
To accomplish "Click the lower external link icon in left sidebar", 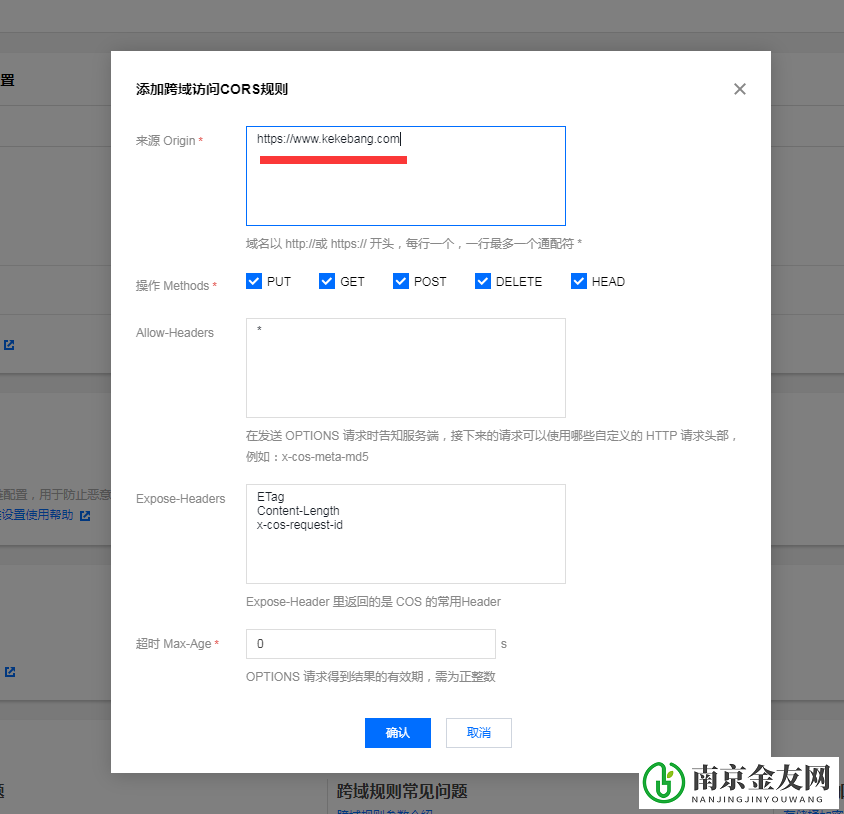I will point(8,672).
